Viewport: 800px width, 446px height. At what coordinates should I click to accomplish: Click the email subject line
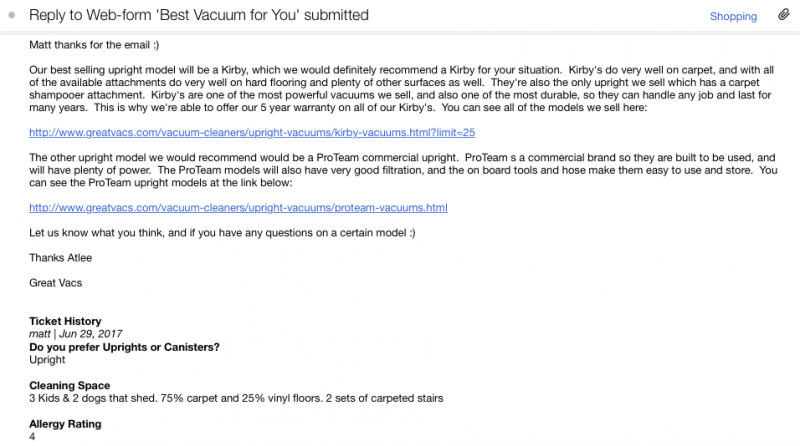click(x=200, y=16)
